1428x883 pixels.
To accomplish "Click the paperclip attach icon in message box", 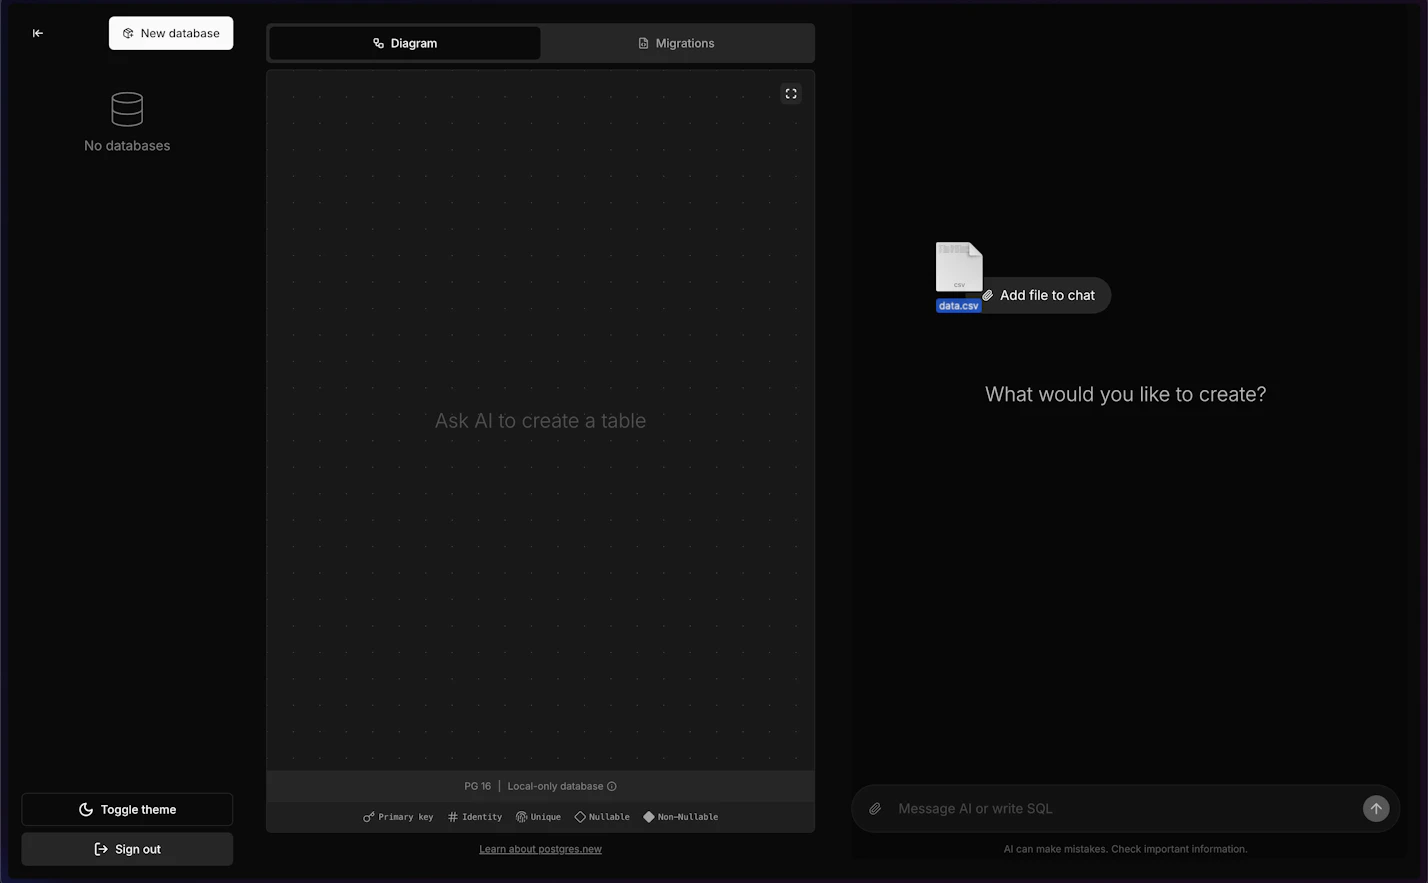I will click(875, 809).
